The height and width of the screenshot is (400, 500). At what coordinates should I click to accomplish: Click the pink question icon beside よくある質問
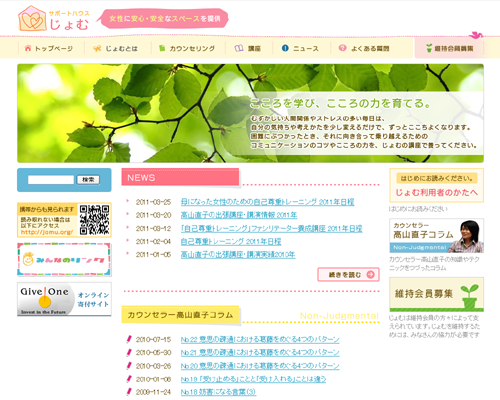[x=342, y=48]
